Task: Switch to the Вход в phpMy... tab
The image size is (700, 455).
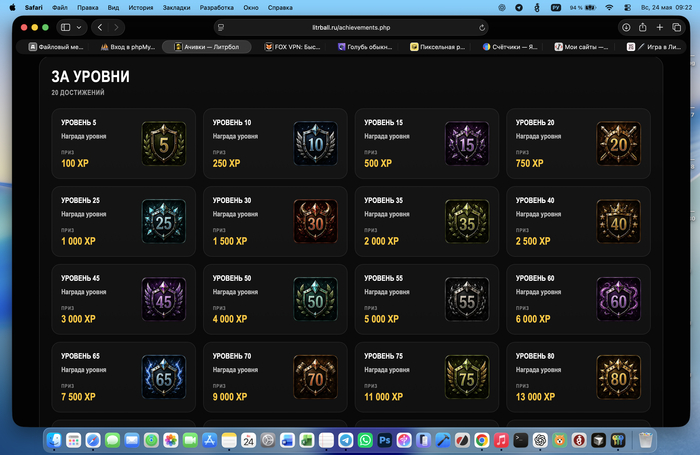Action: point(128,47)
